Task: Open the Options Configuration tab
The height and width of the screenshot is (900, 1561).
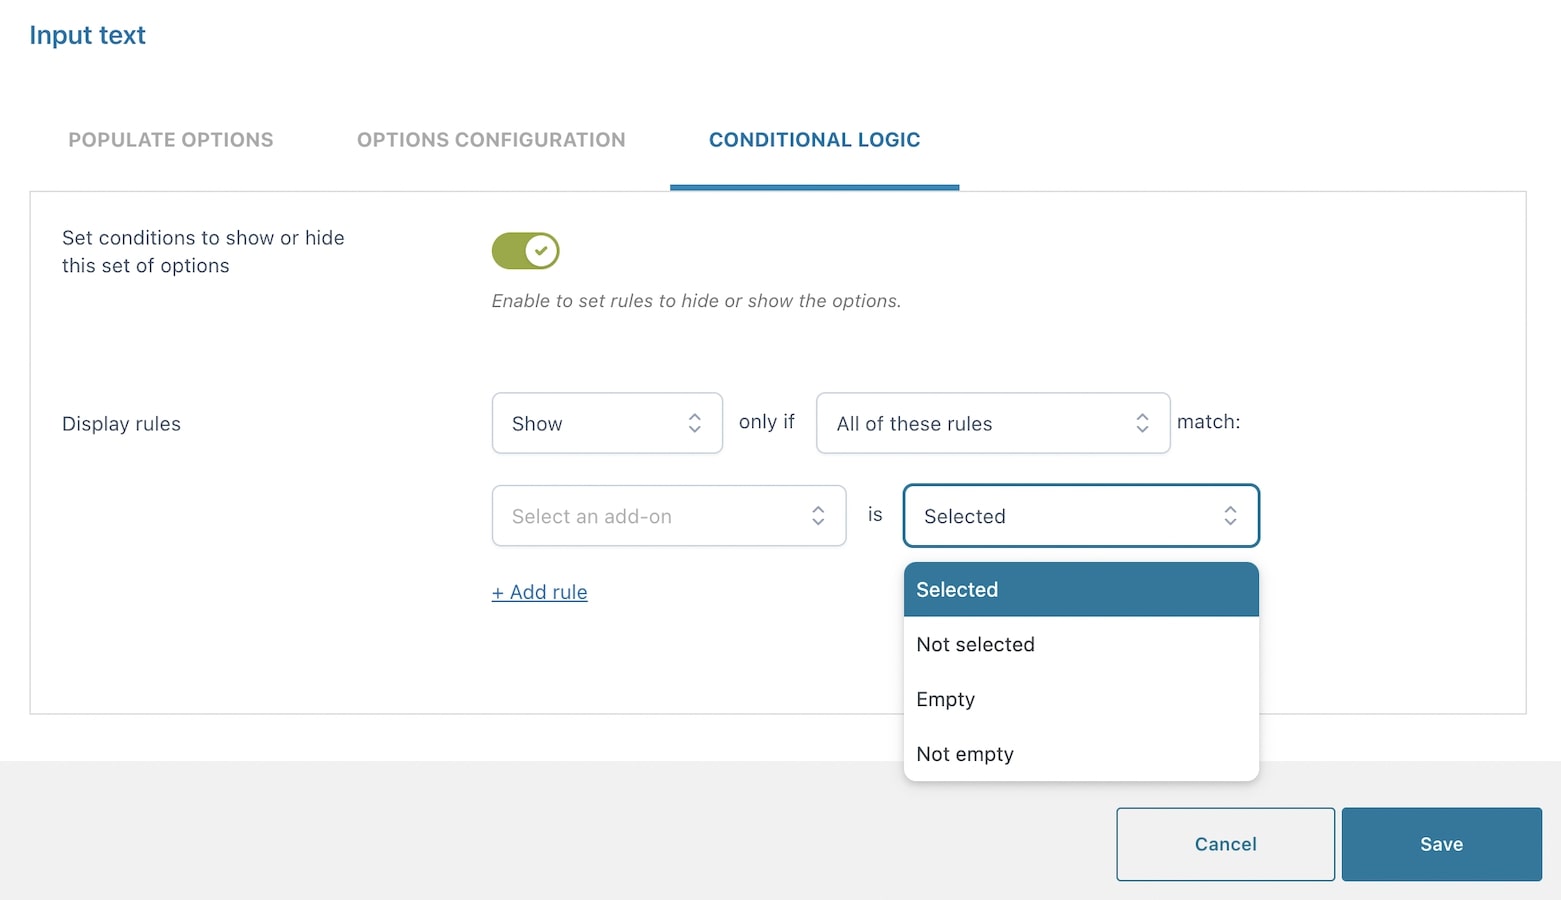Action: tap(491, 140)
